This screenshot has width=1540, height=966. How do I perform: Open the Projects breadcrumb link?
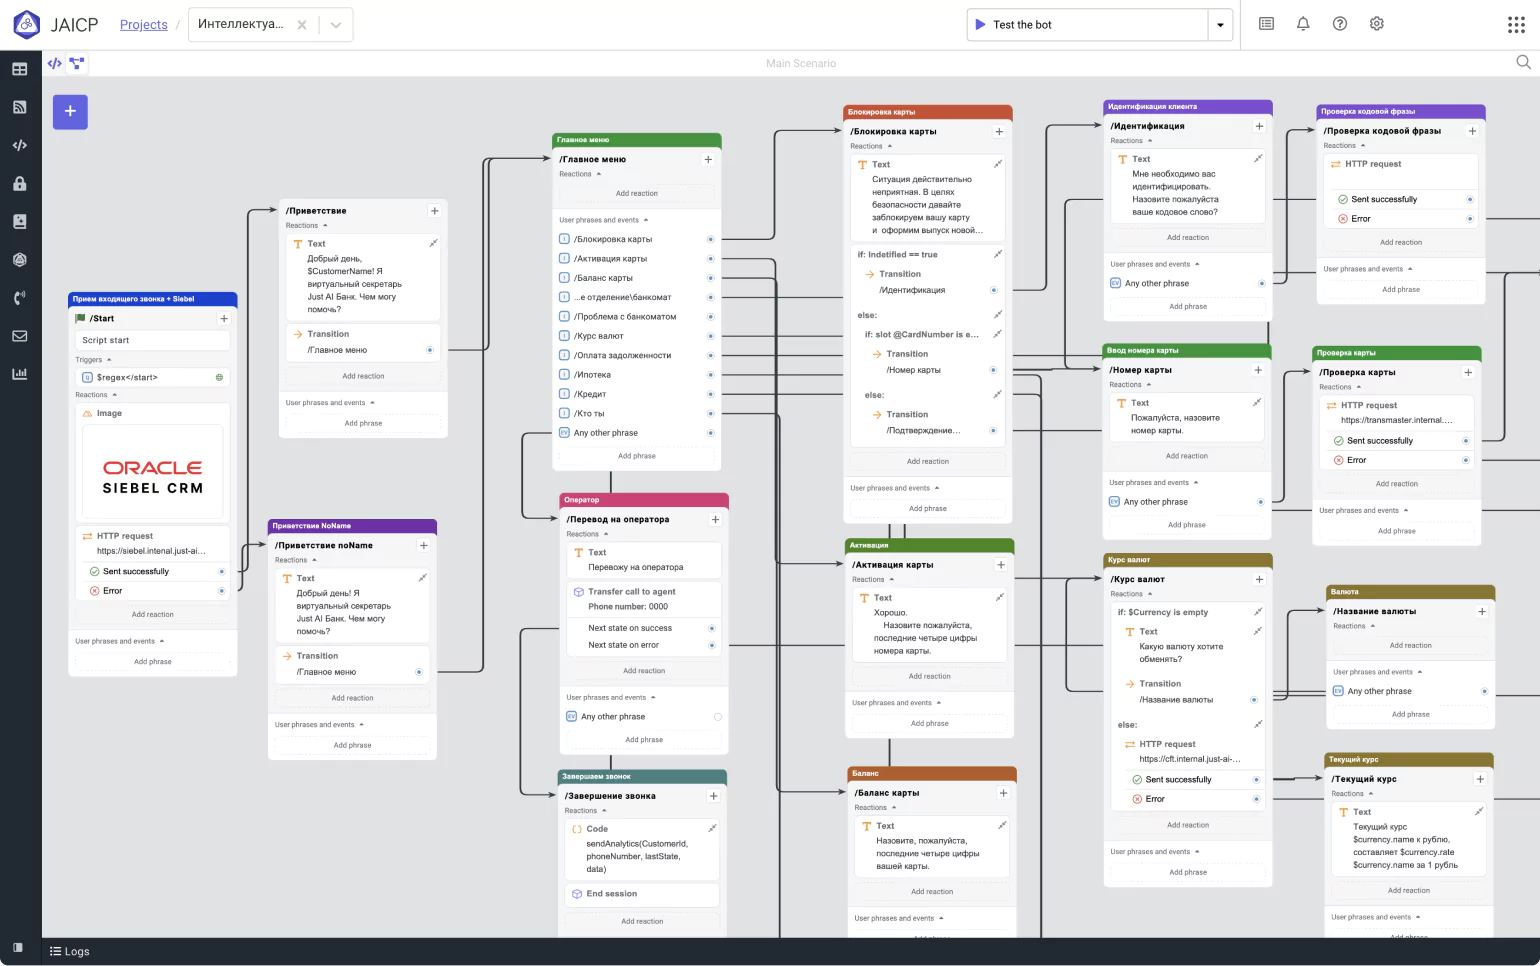143,25
